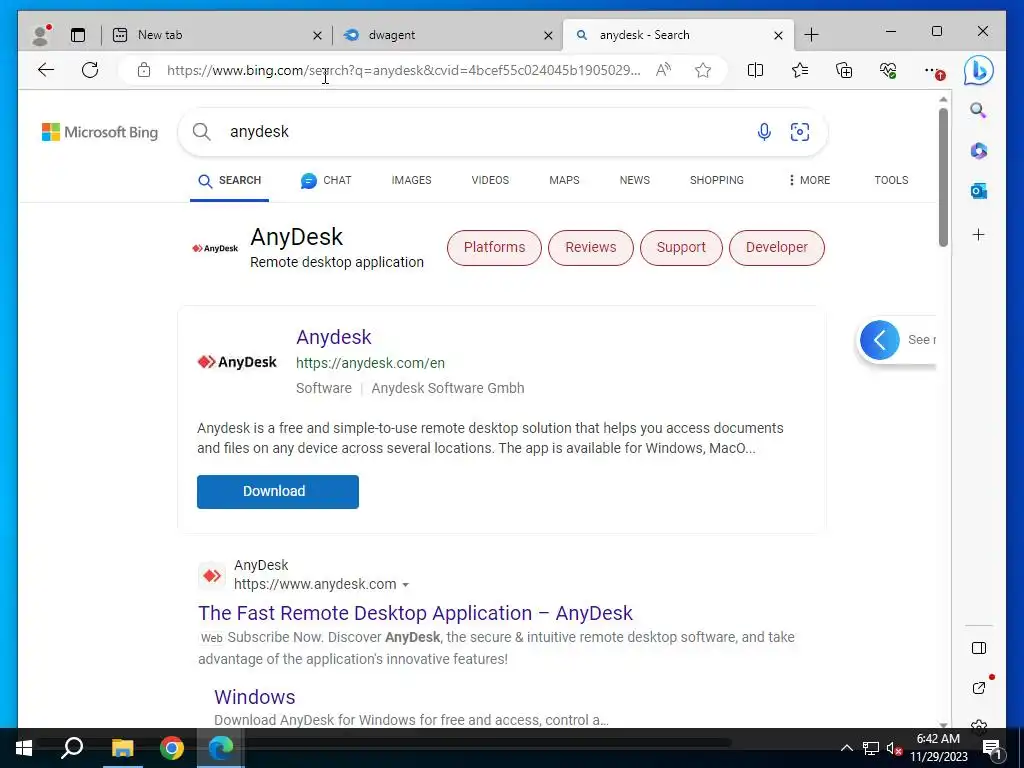View site information lock icon
This screenshot has height=768, width=1024.
tap(144, 70)
